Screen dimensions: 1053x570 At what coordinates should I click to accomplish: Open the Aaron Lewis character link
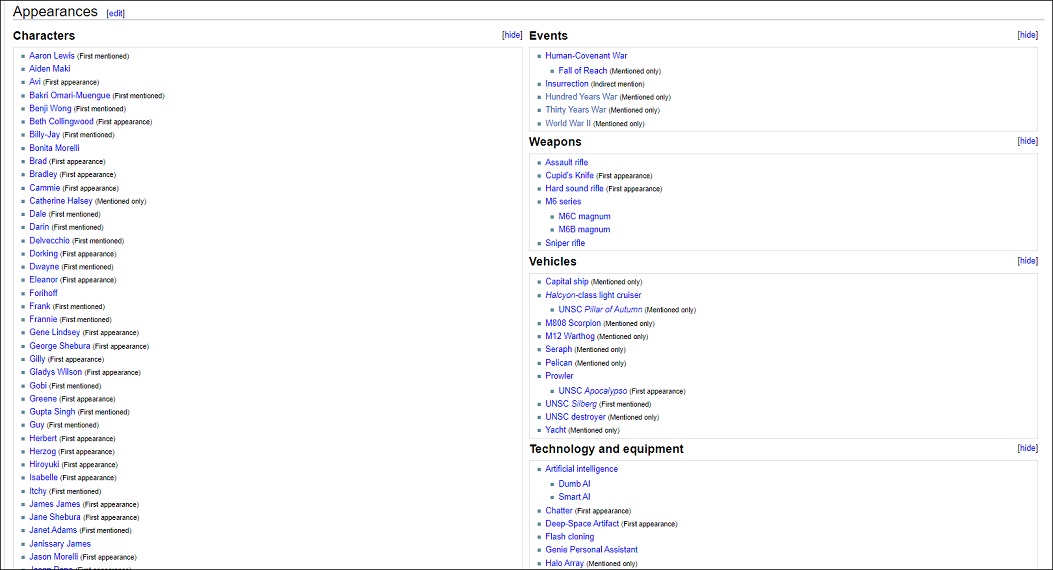51,56
